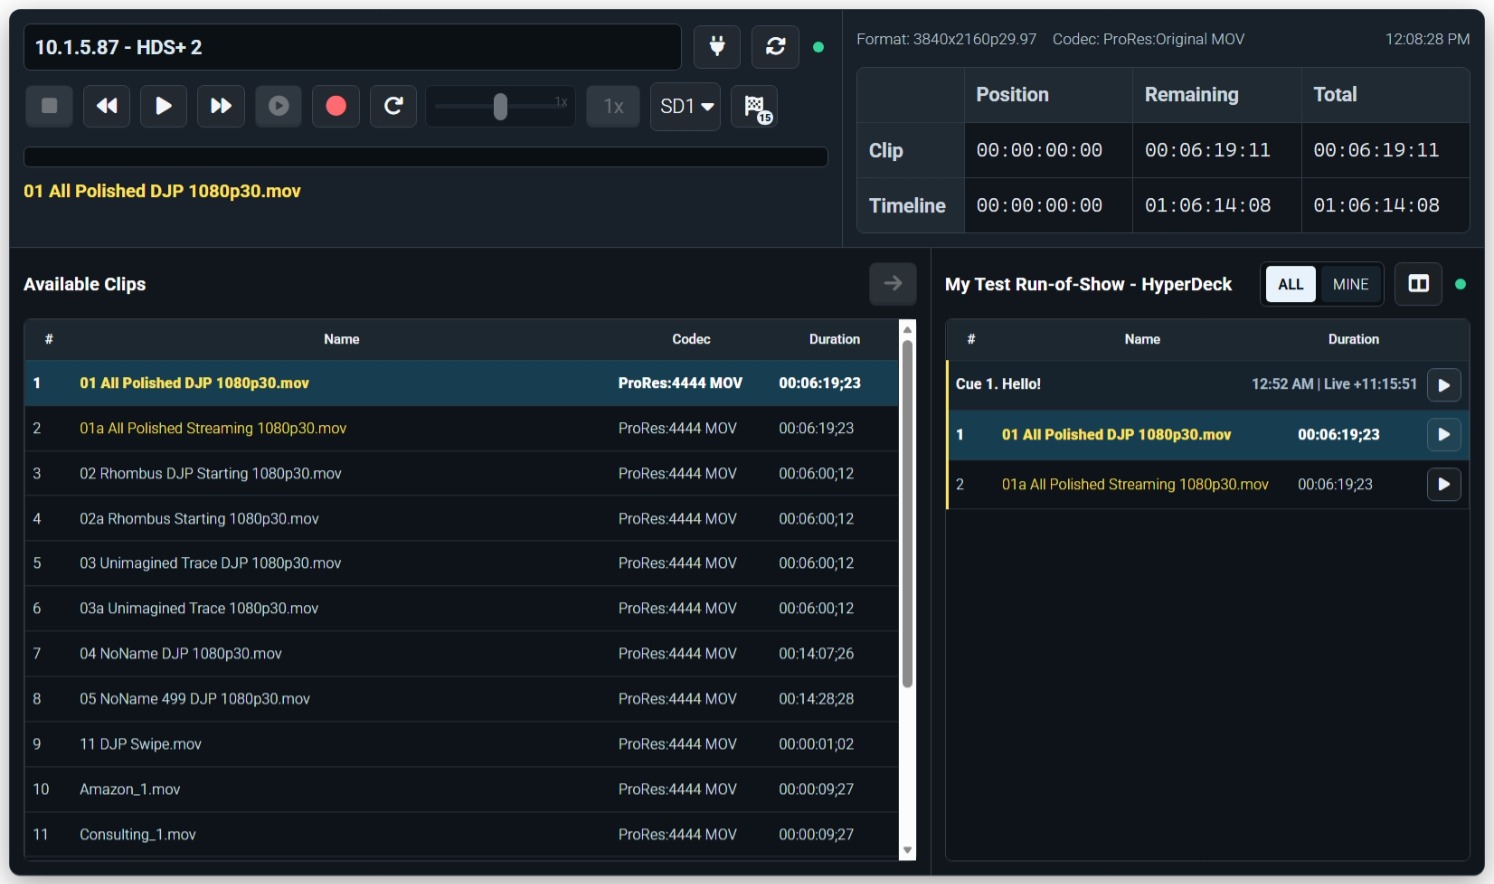Viewport: 1494px width, 884px height.
Task: Select clip 04 NoName DJP 1080p30.mov
Action: [462, 653]
